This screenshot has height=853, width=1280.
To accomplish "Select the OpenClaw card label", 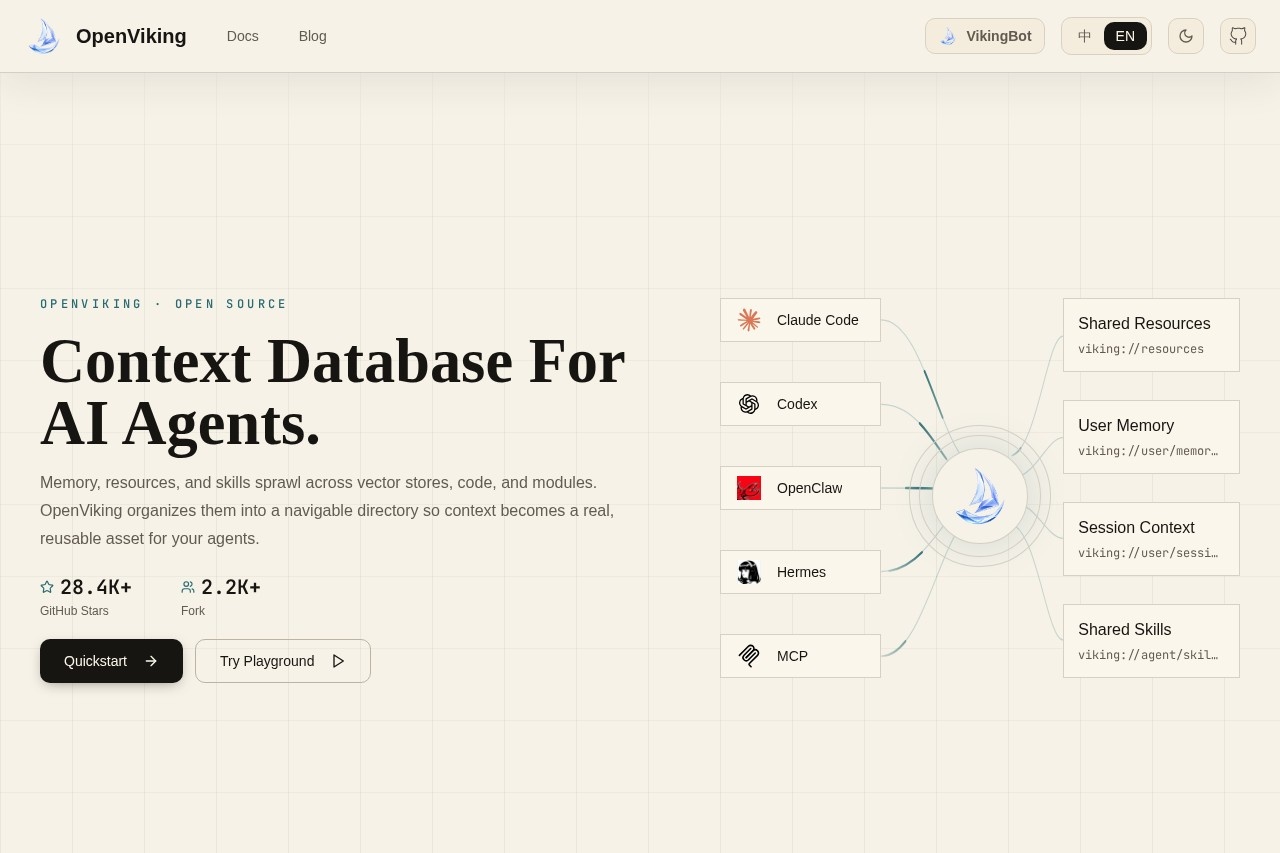I will [x=809, y=488].
